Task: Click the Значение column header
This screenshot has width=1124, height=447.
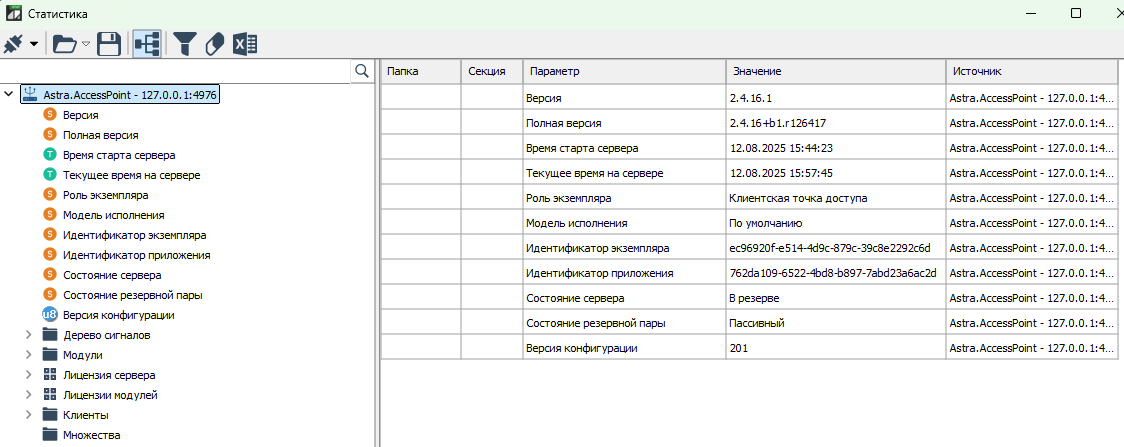Action: [834, 71]
